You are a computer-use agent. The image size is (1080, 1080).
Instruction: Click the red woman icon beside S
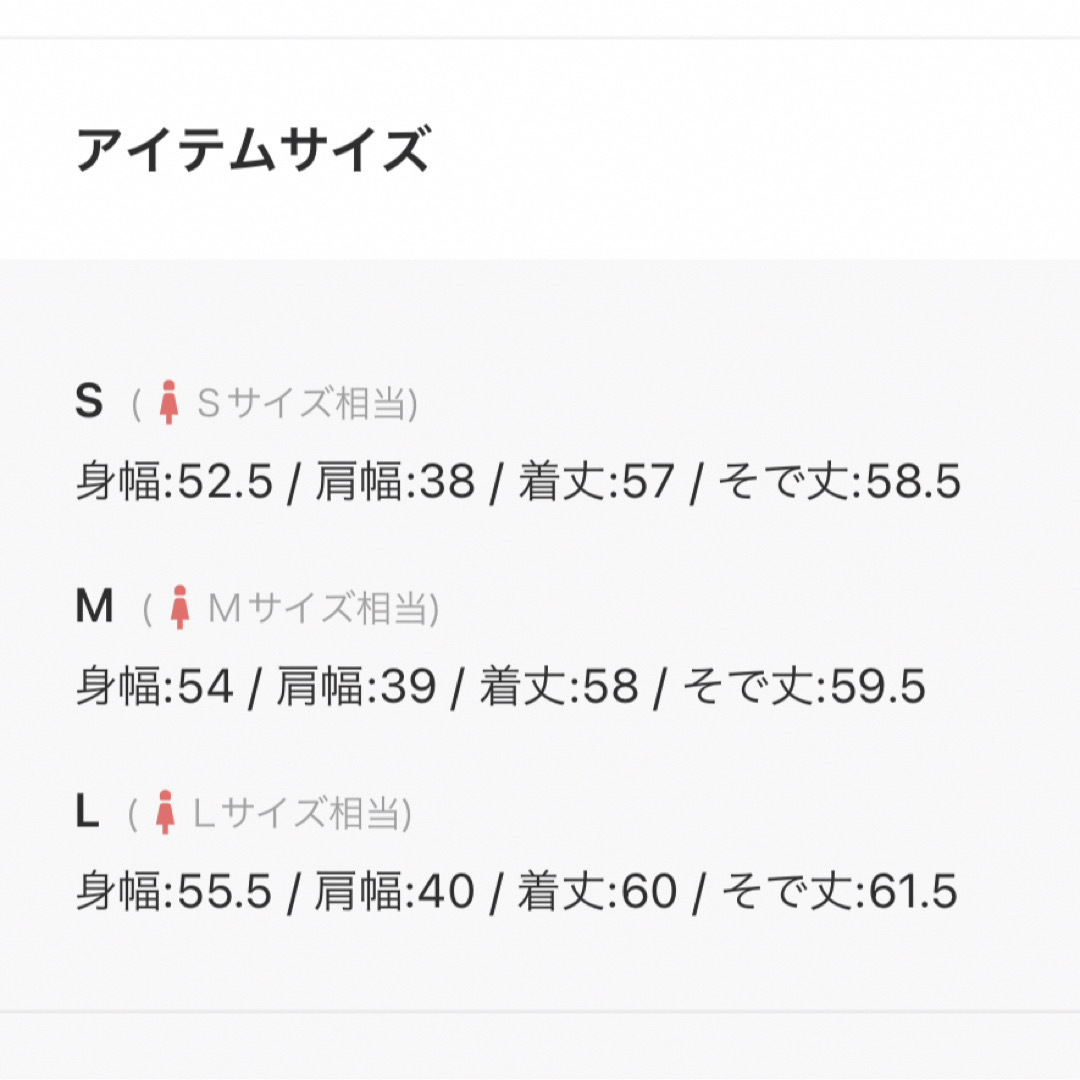tap(169, 402)
